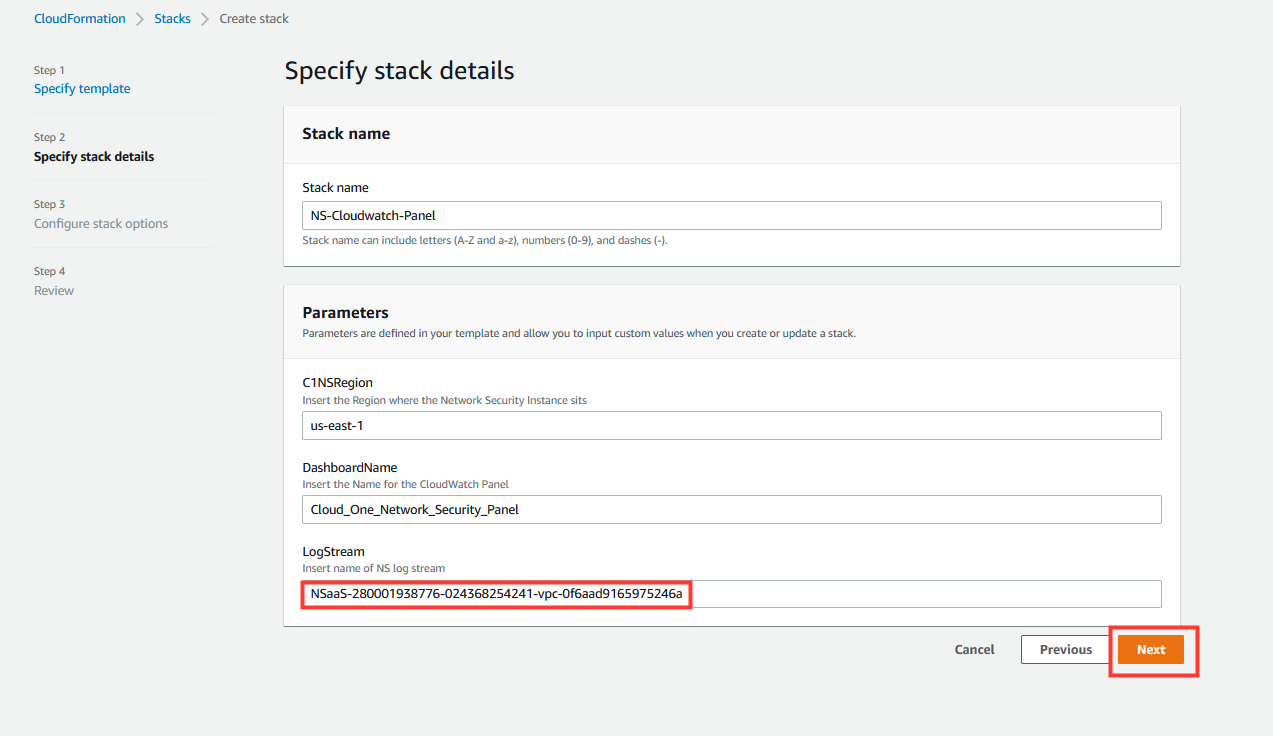Click the C1NSRegion input field
The height and width of the screenshot is (736, 1273).
[x=732, y=425]
